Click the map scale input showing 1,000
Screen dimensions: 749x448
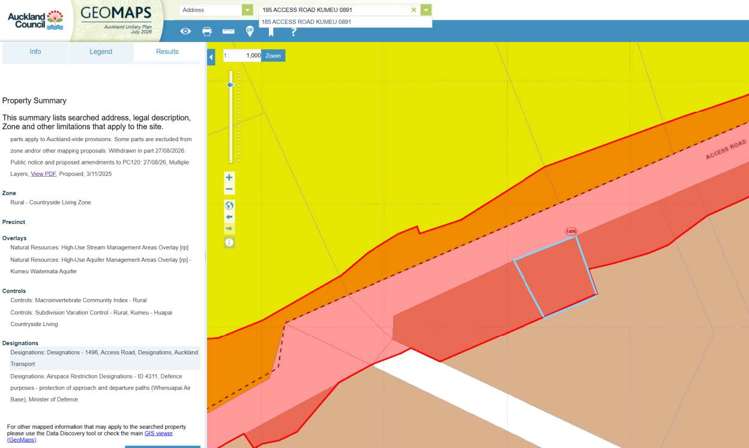click(x=242, y=55)
